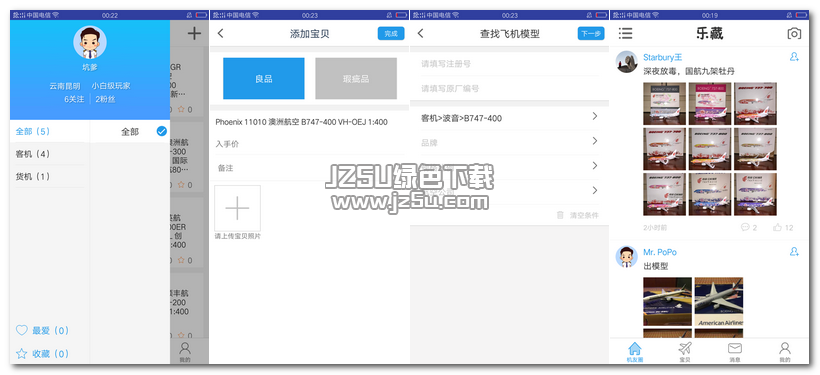
Task: Select 良品 condition
Action: pyautogui.click(x=264, y=78)
